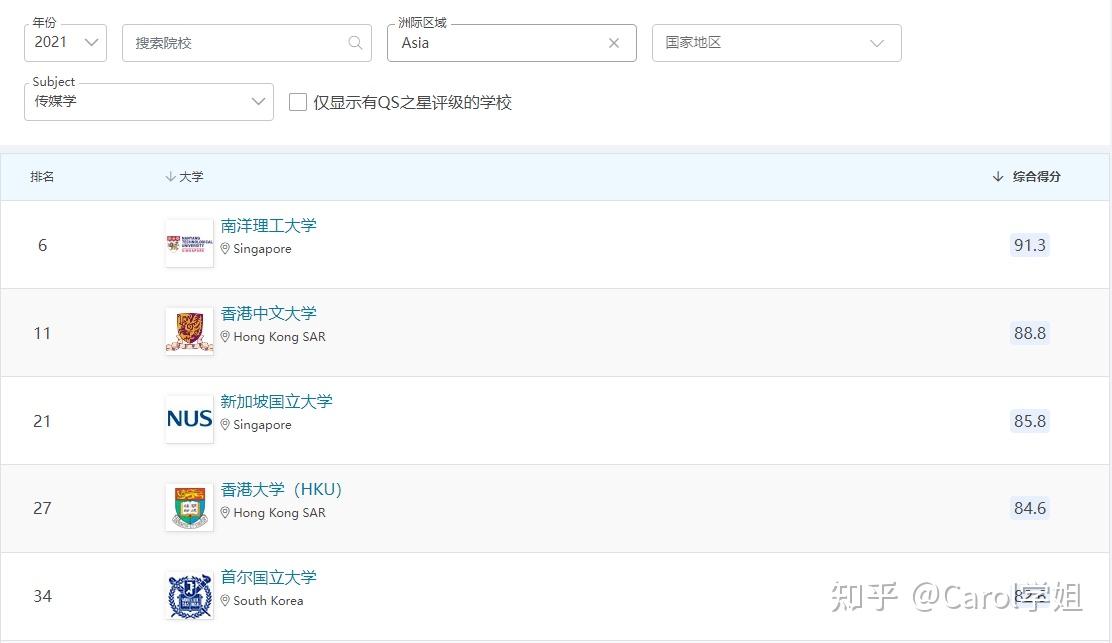Image resolution: width=1112 pixels, height=643 pixels.
Task: Open 香港中文大学 link
Action: point(268,313)
